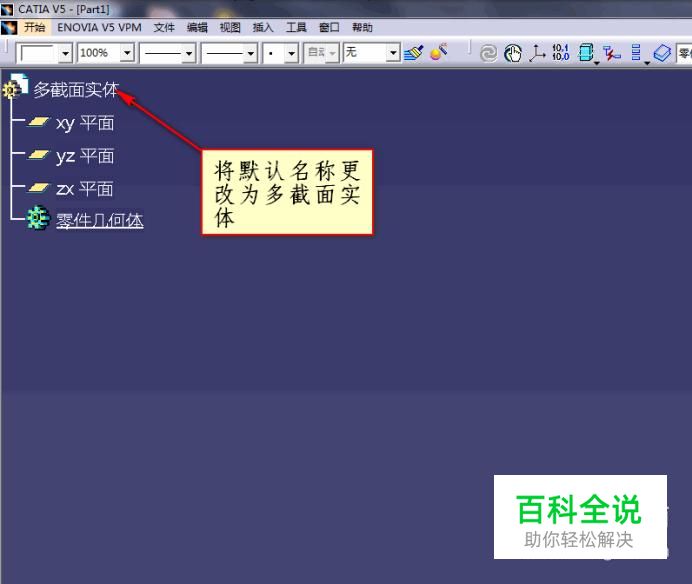The height and width of the screenshot is (584, 692).
Task: Open the 100% transparency dropdown
Action: point(127,53)
